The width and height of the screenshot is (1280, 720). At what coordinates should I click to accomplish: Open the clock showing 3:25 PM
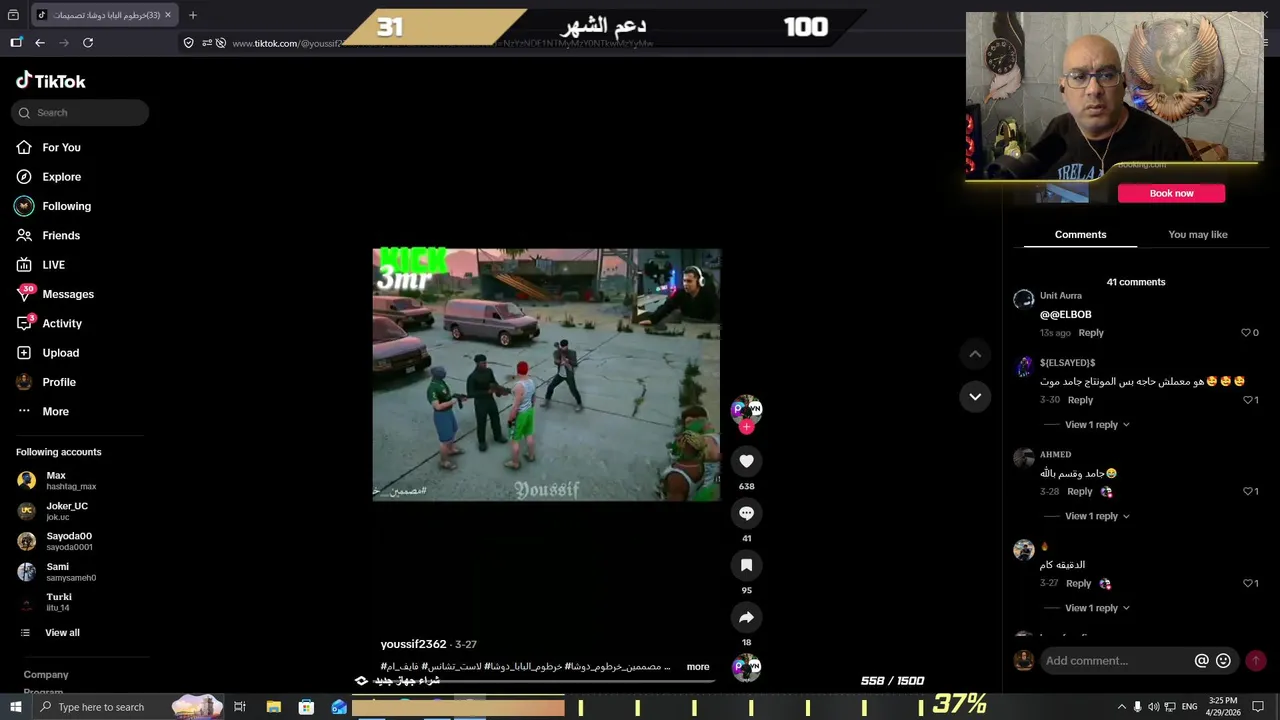[1222, 707]
